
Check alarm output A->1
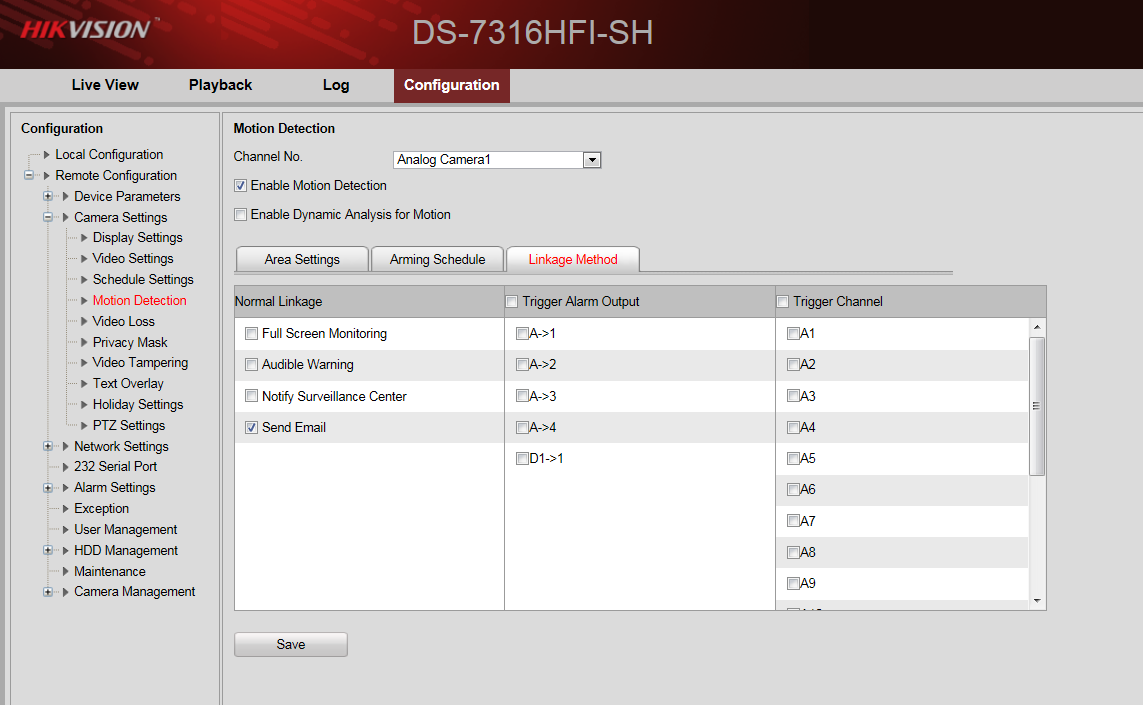click(522, 333)
